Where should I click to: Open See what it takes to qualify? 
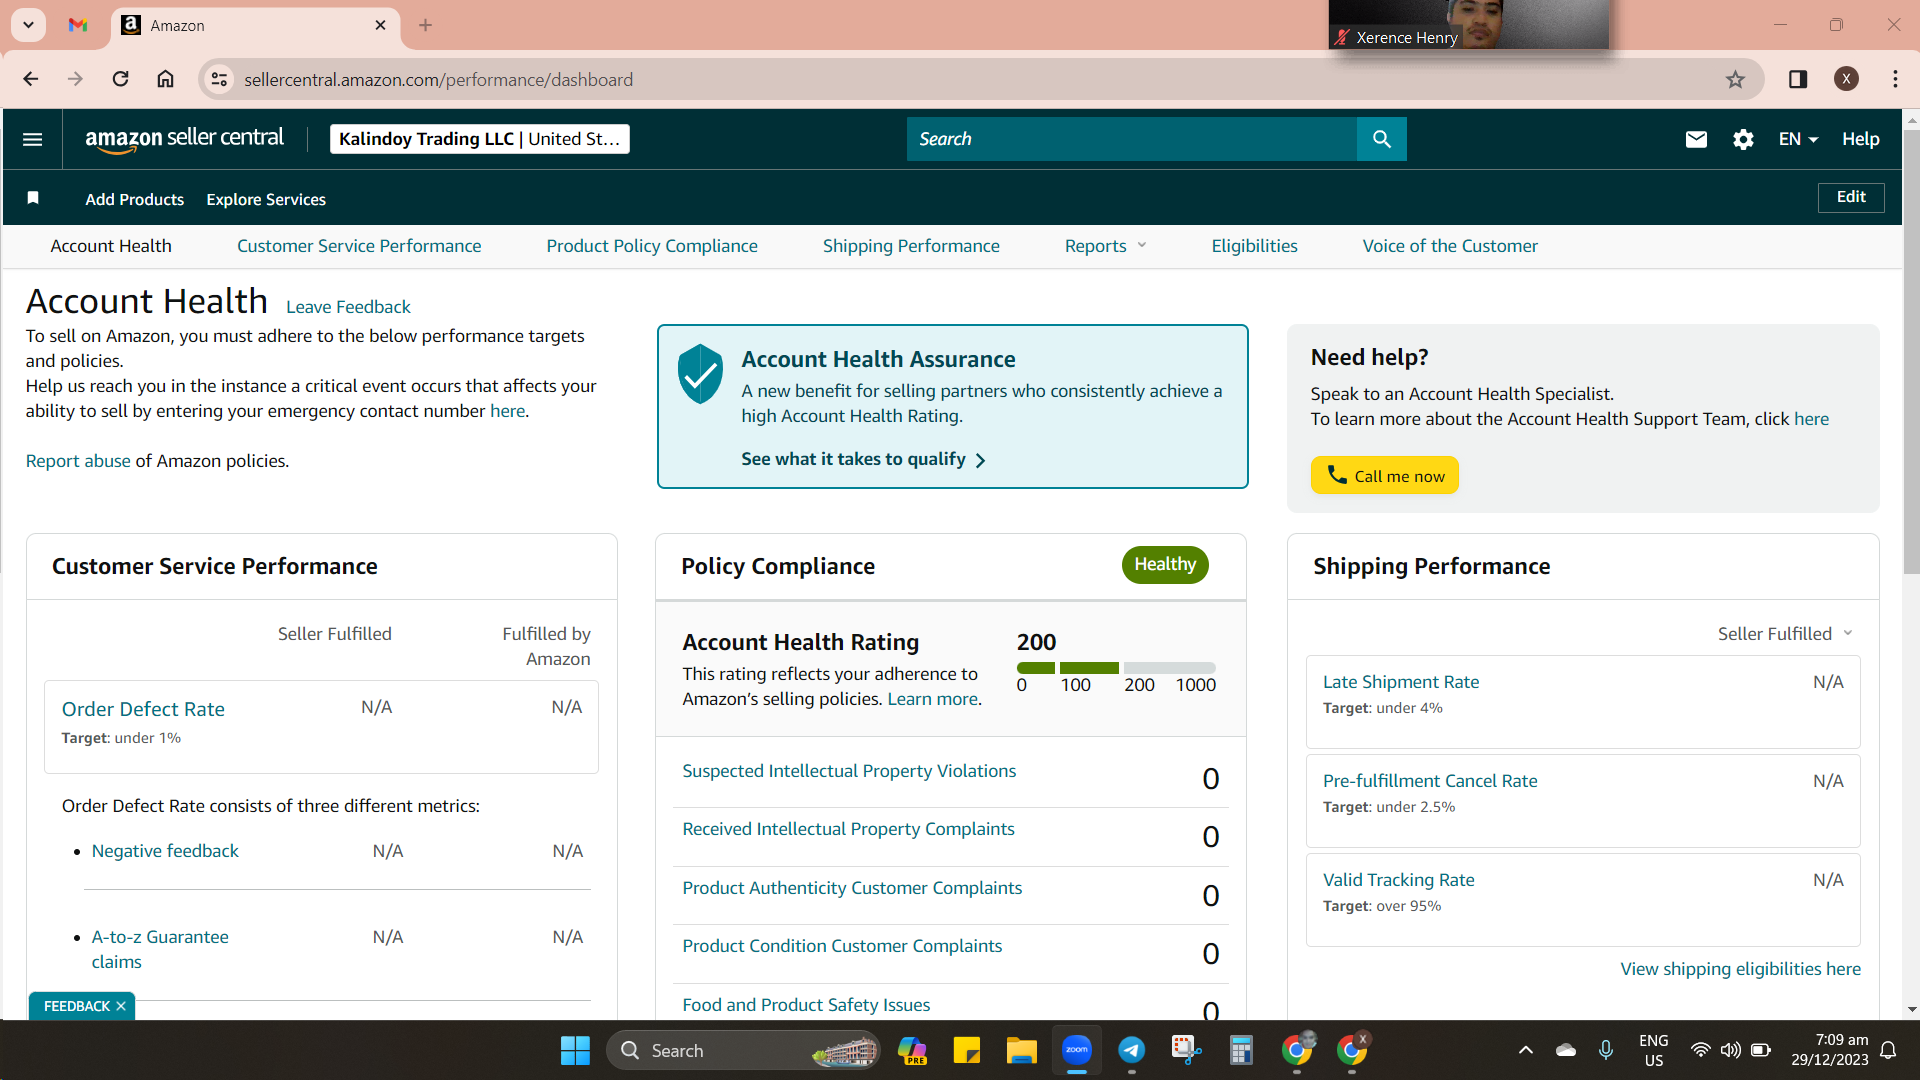864,459
